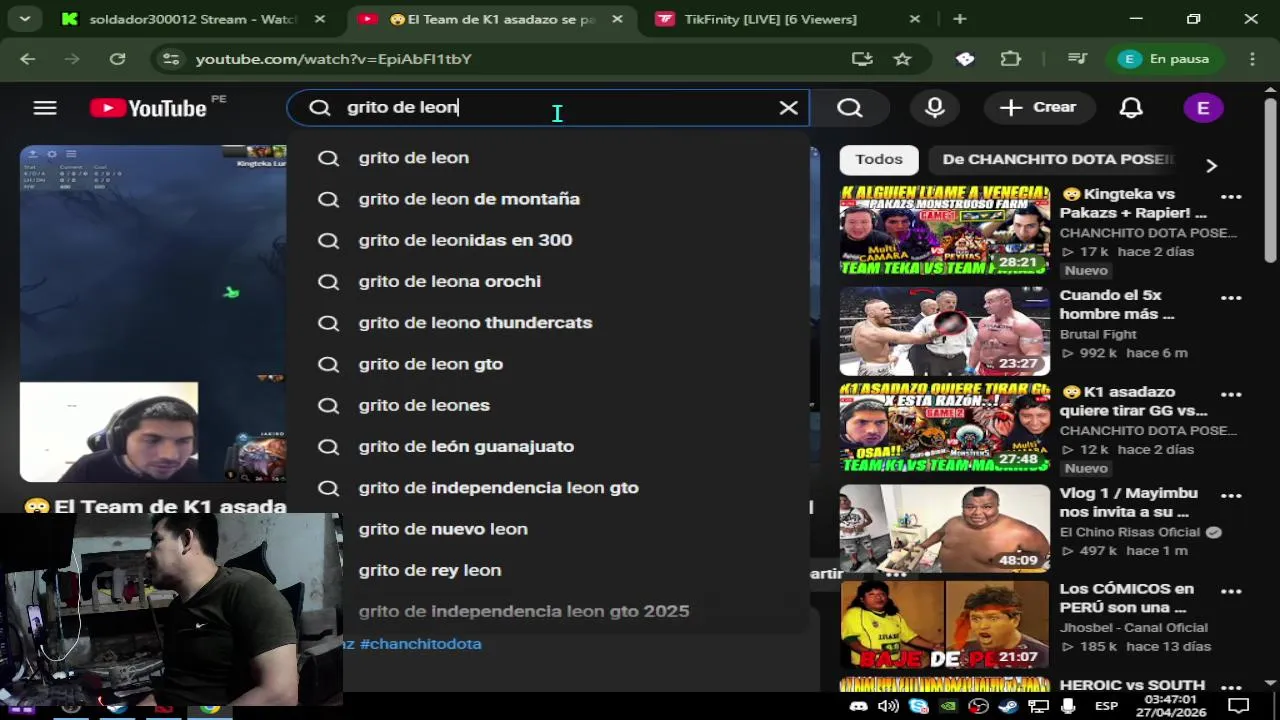Open options for "Los CÓMICOS en PERÚ" video
Image resolution: width=1280 pixels, height=720 pixels.
pos(1231,591)
